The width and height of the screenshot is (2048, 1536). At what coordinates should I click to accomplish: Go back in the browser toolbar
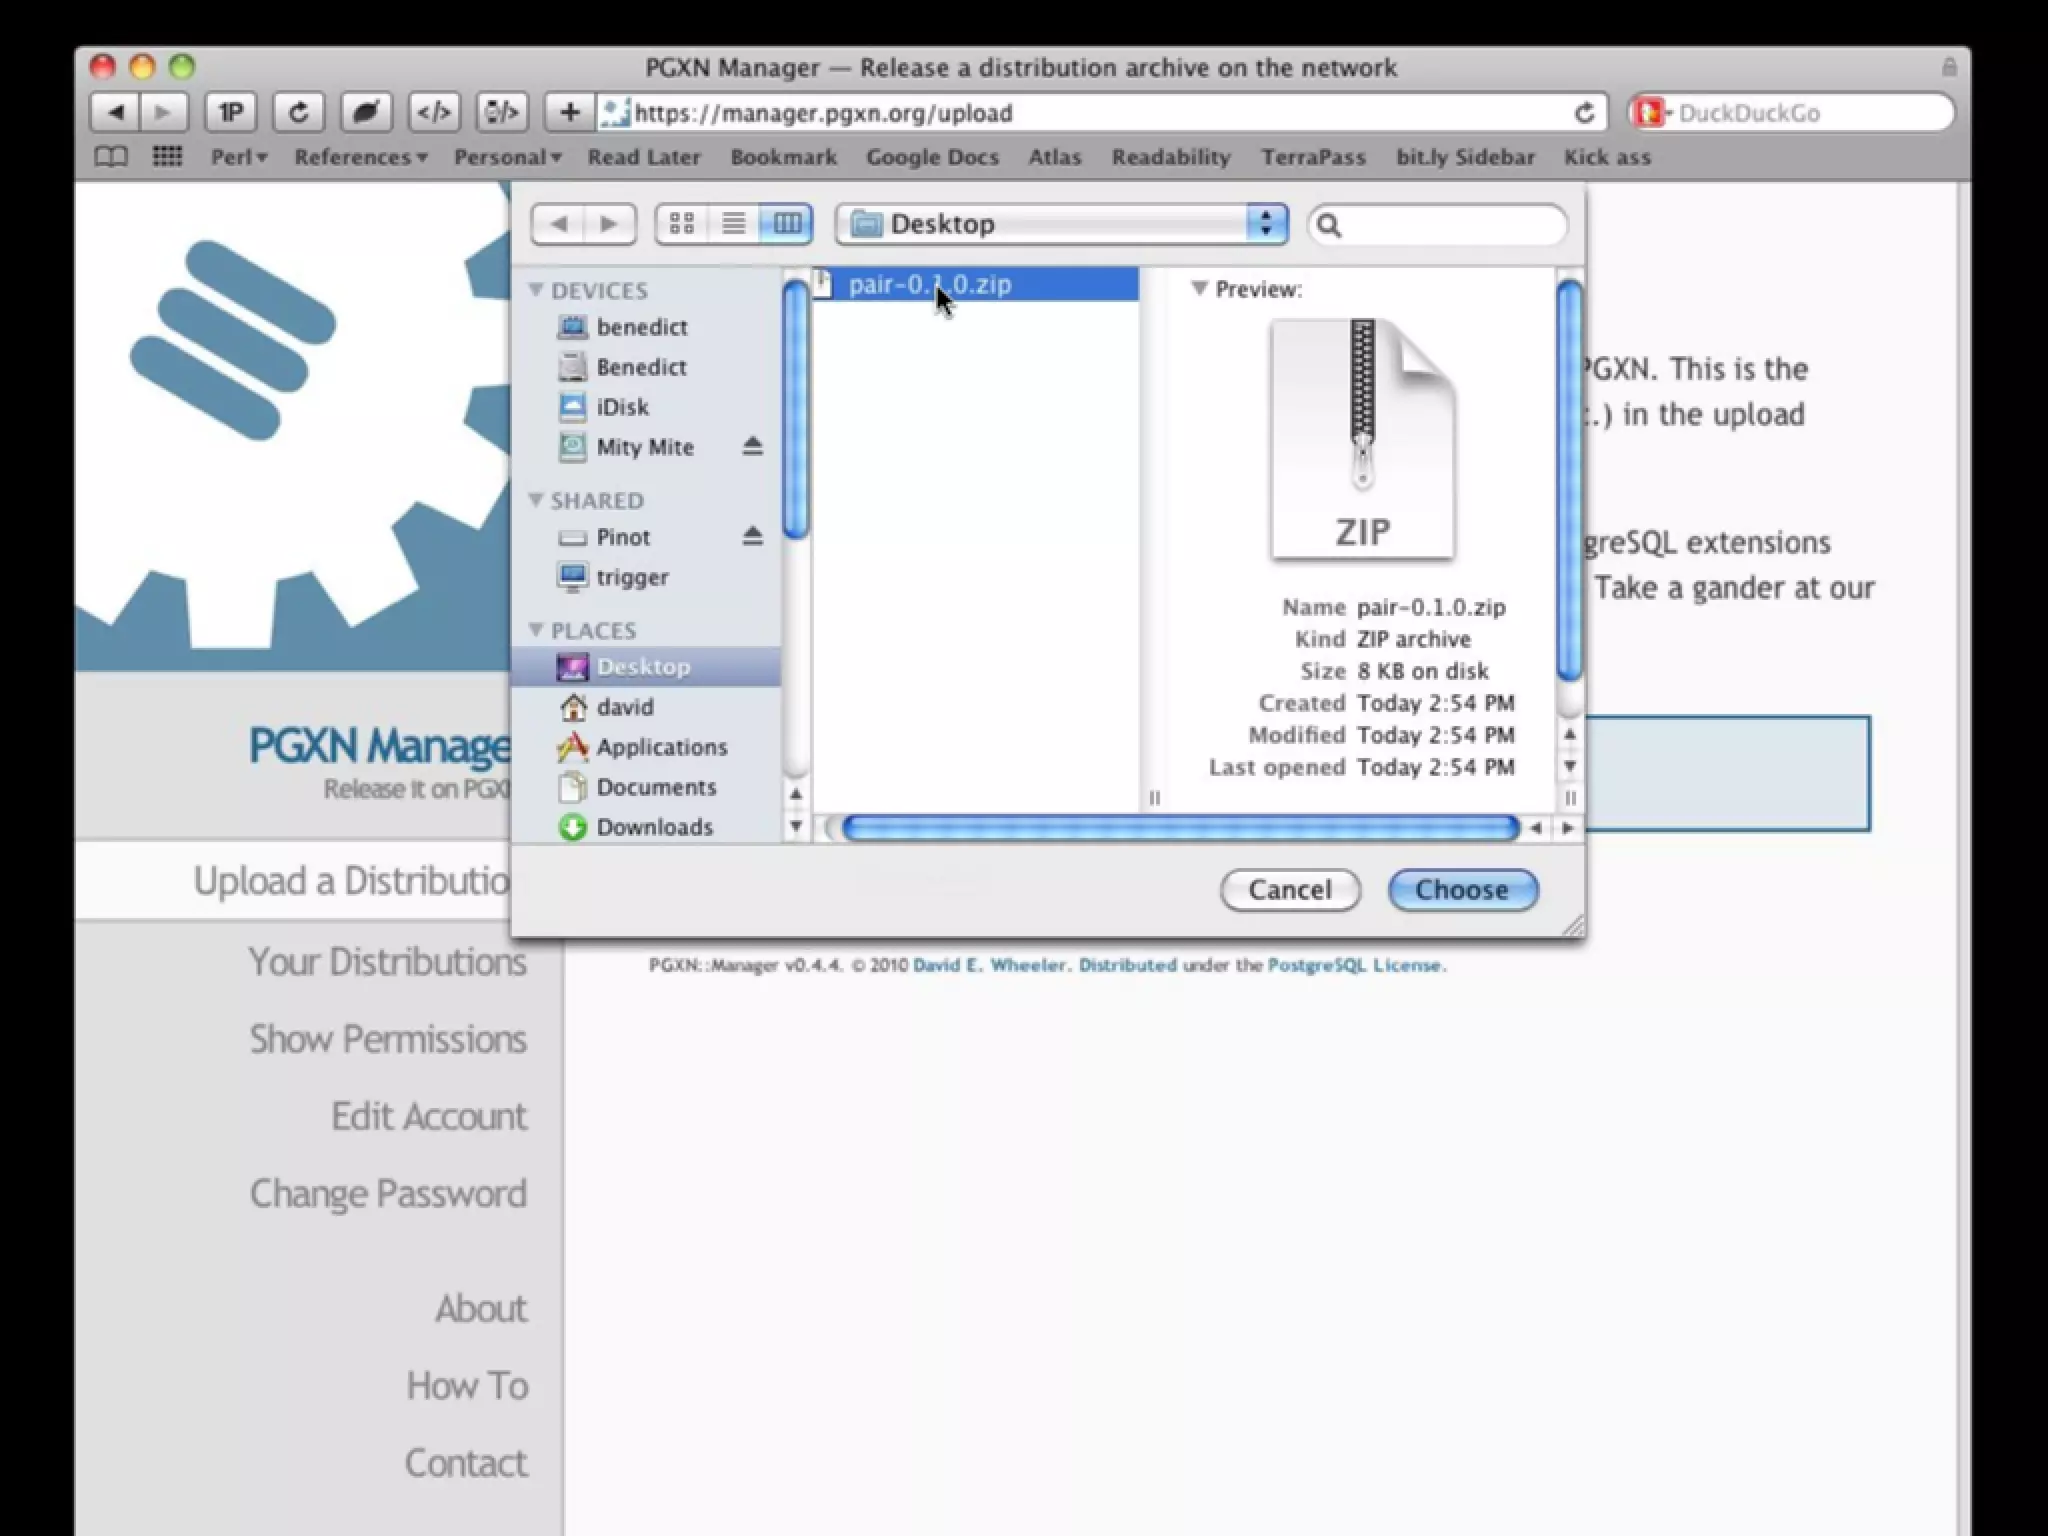[115, 112]
